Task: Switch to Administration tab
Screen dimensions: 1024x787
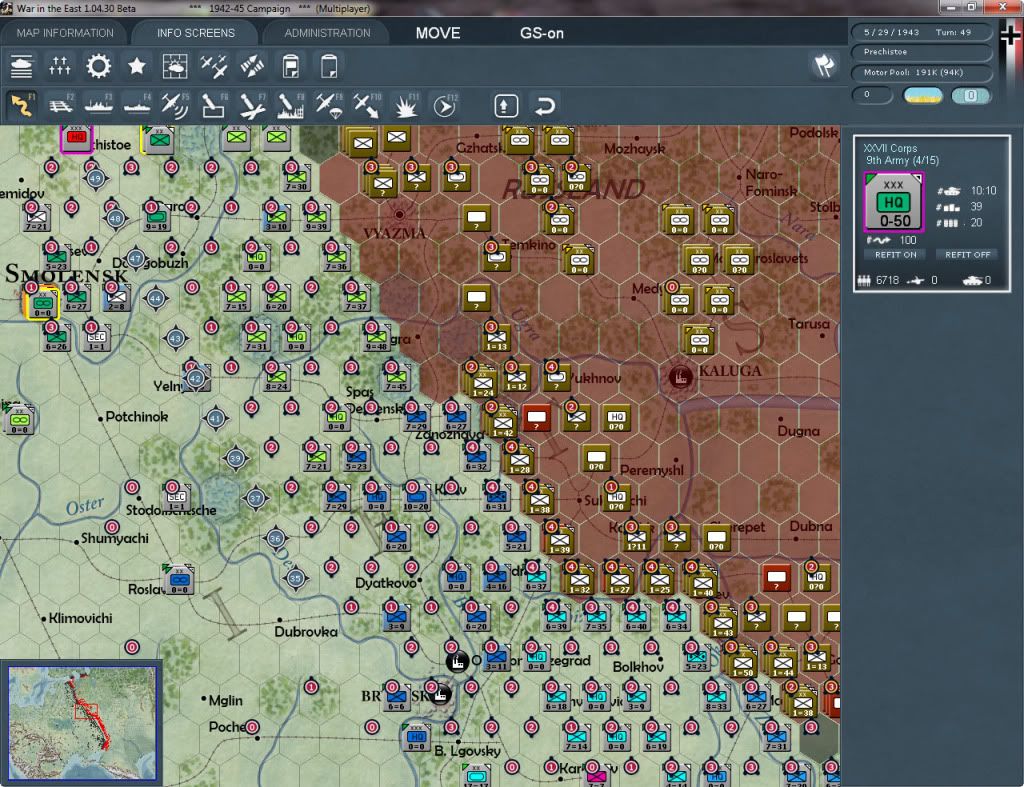Action: 327,33
